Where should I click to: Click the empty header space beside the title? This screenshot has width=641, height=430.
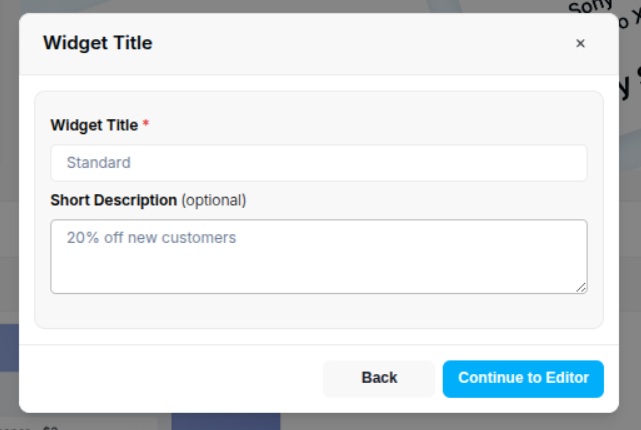coord(360,43)
